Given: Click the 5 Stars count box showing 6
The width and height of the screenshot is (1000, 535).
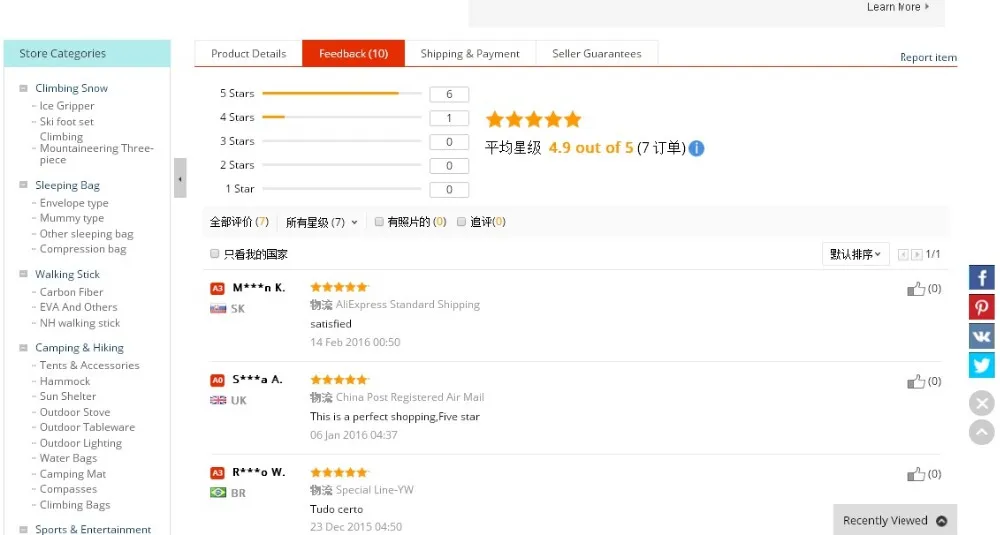Looking at the screenshot, I should 449,94.
